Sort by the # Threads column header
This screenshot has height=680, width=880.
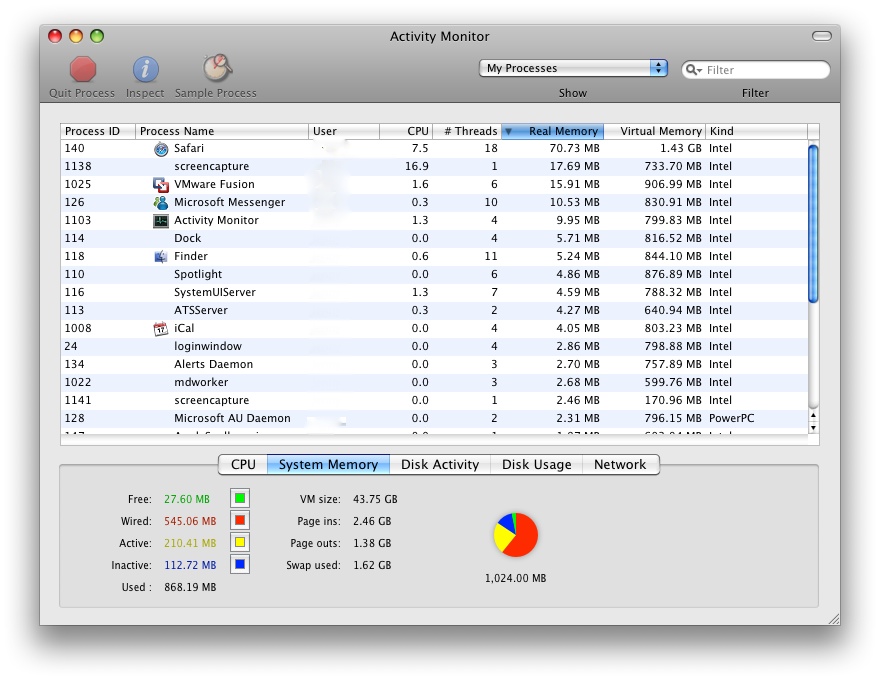(x=467, y=131)
